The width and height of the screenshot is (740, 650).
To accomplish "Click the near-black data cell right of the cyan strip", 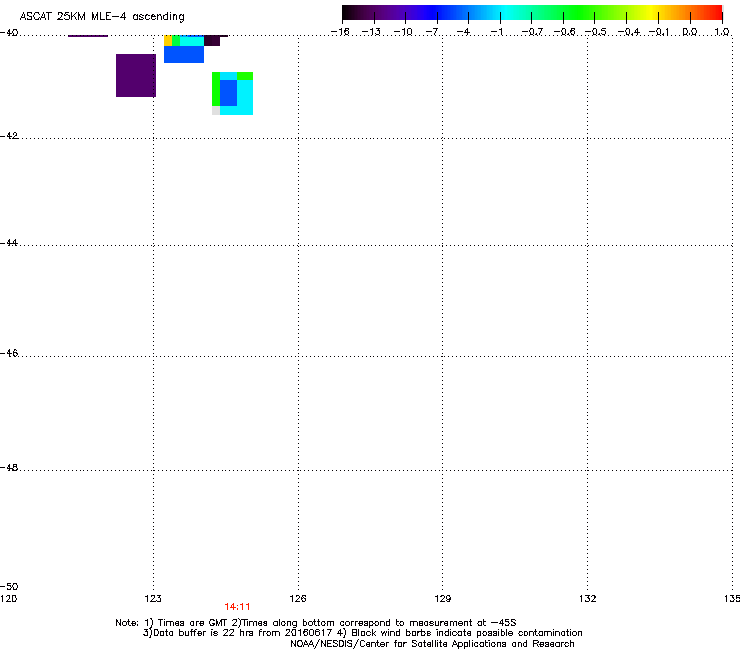I will click(212, 41).
